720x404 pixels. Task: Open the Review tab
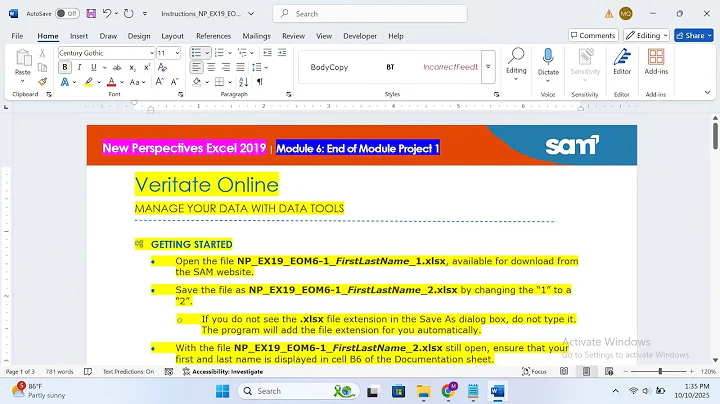coord(293,36)
